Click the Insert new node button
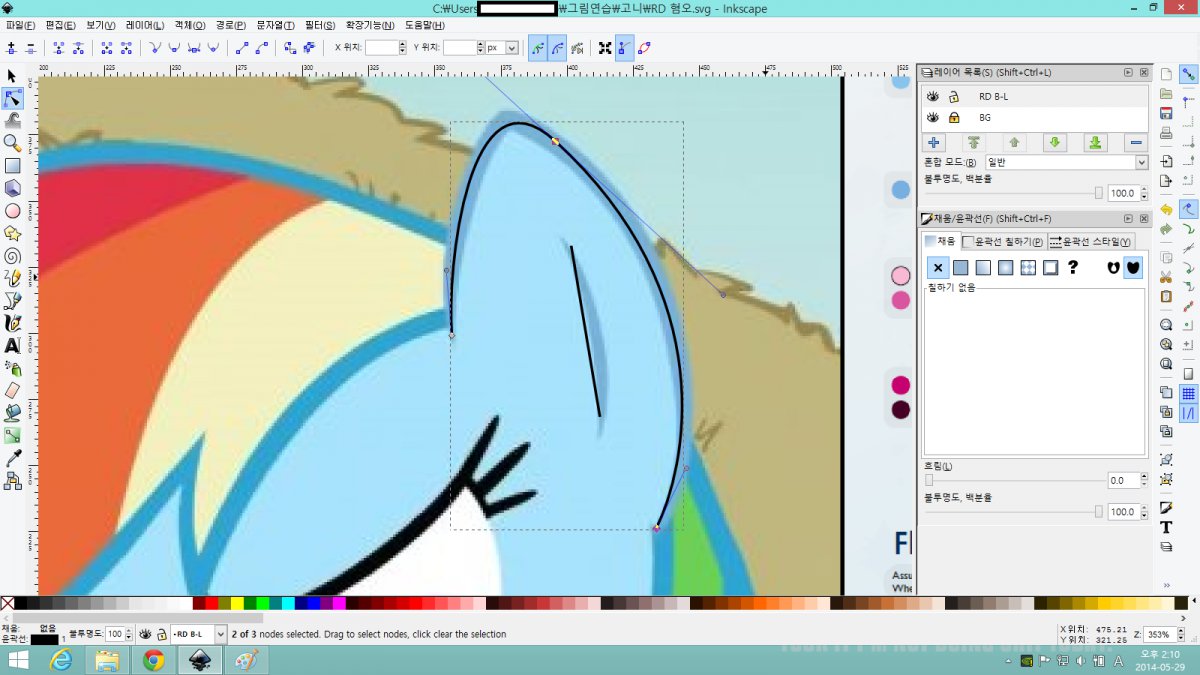The image size is (1200, 675). click(12, 47)
